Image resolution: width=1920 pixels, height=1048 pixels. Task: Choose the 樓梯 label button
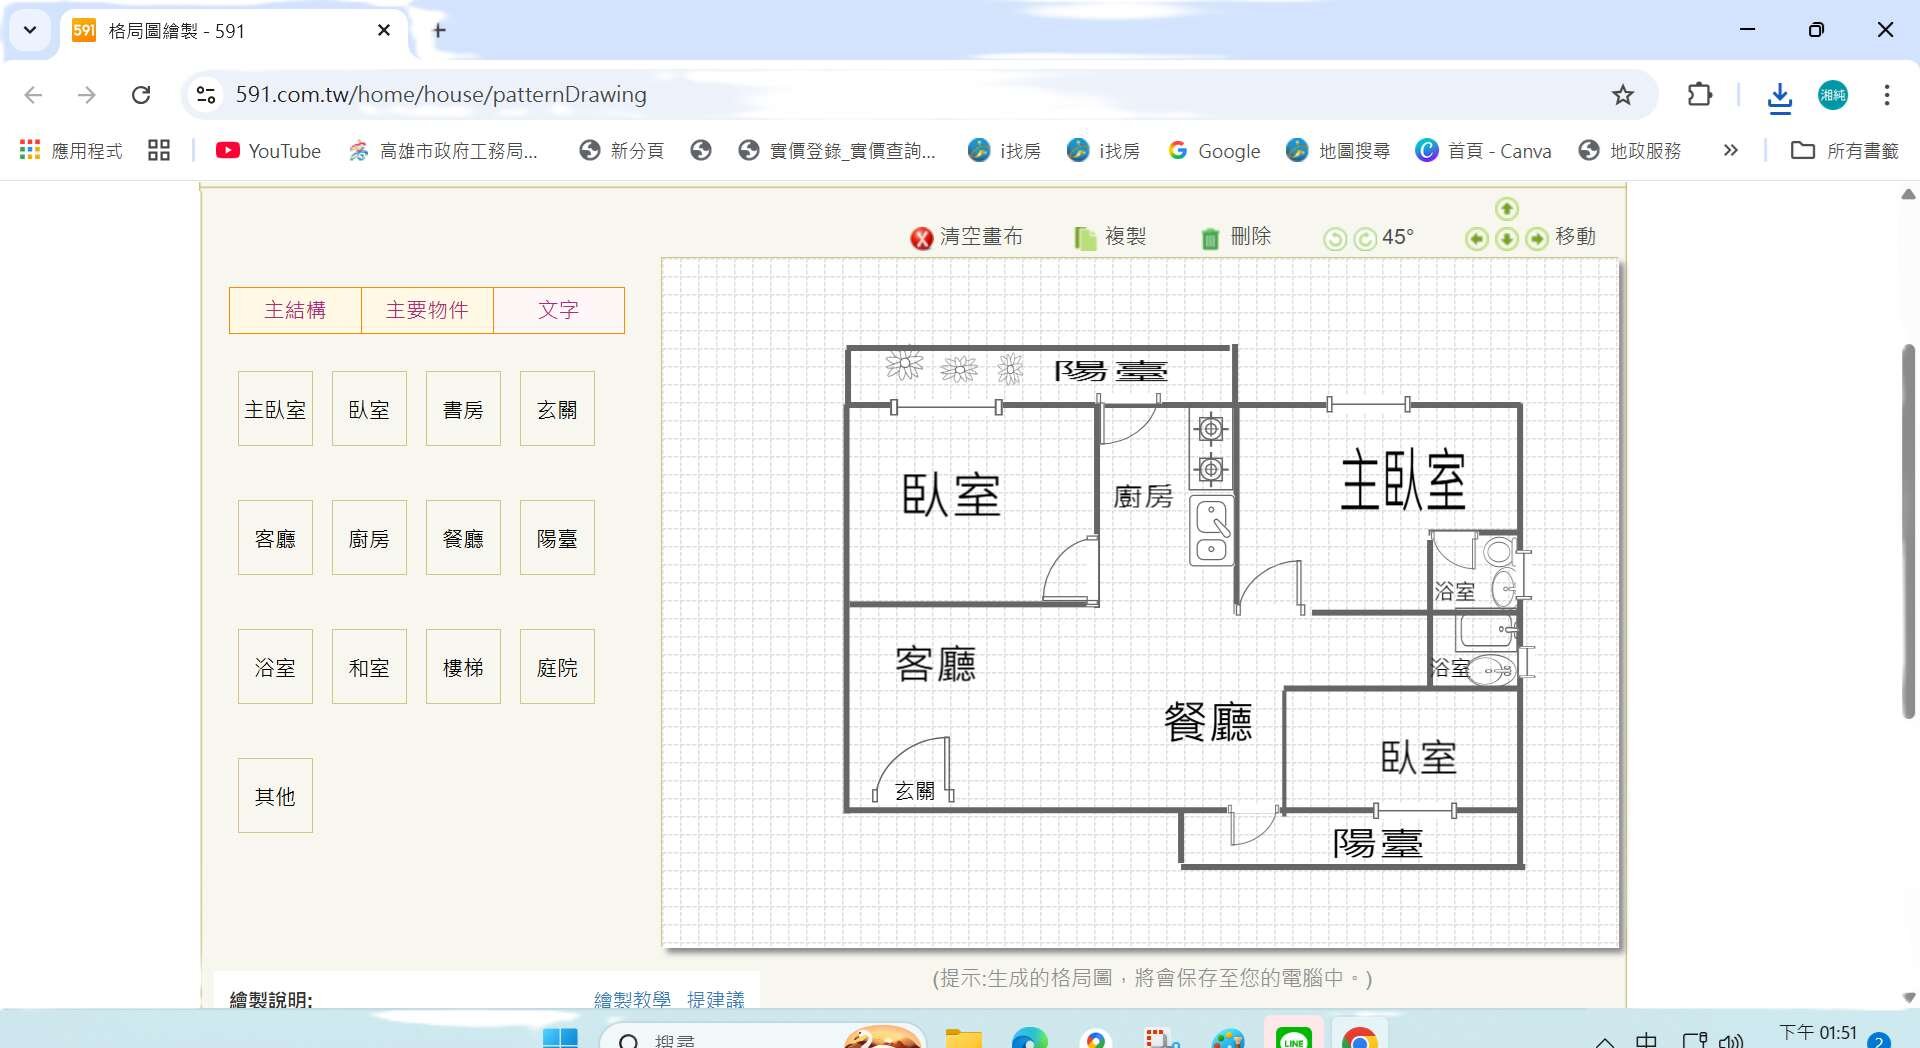(x=463, y=667)
